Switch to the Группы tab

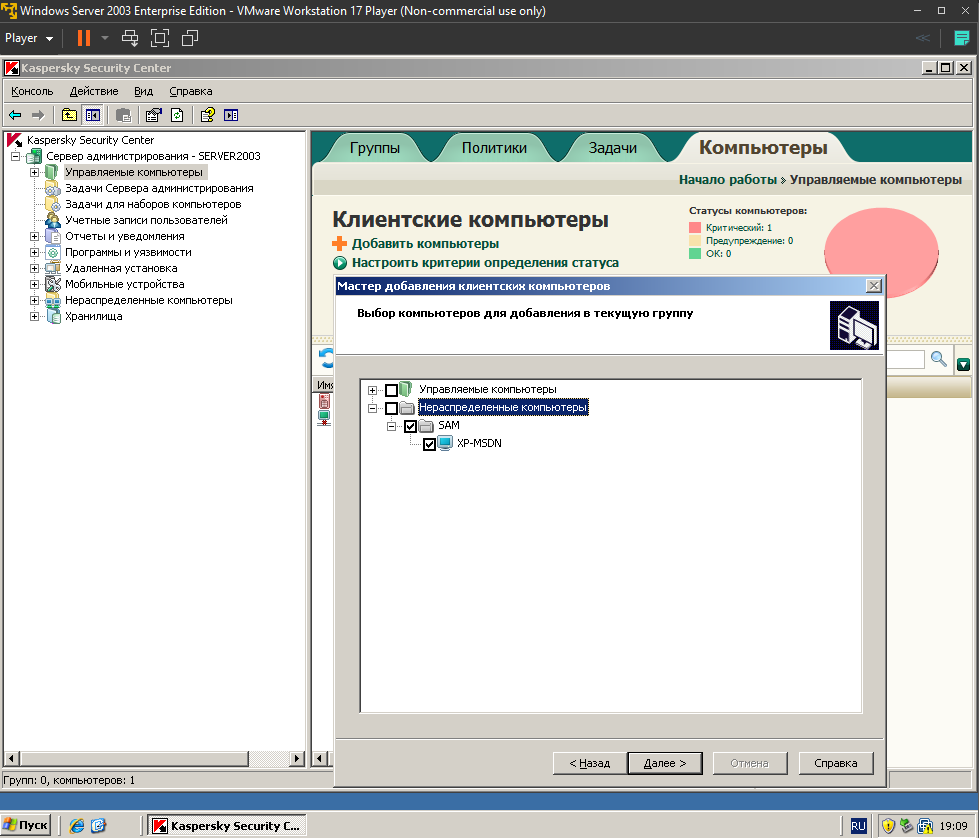375,148
